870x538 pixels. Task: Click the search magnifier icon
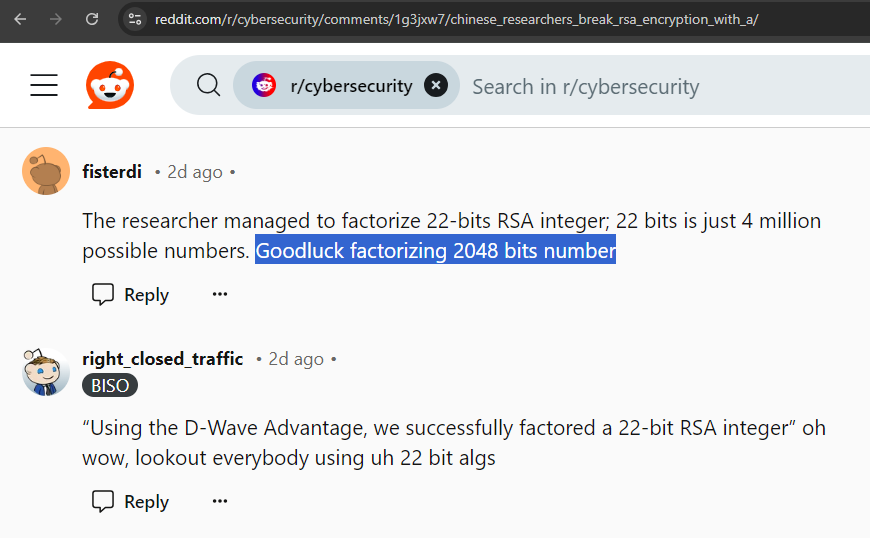[x=208, y=86]
